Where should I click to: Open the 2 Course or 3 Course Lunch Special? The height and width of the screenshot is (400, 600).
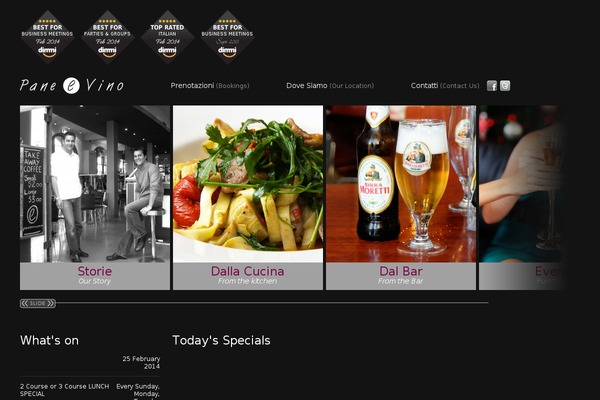64,390
